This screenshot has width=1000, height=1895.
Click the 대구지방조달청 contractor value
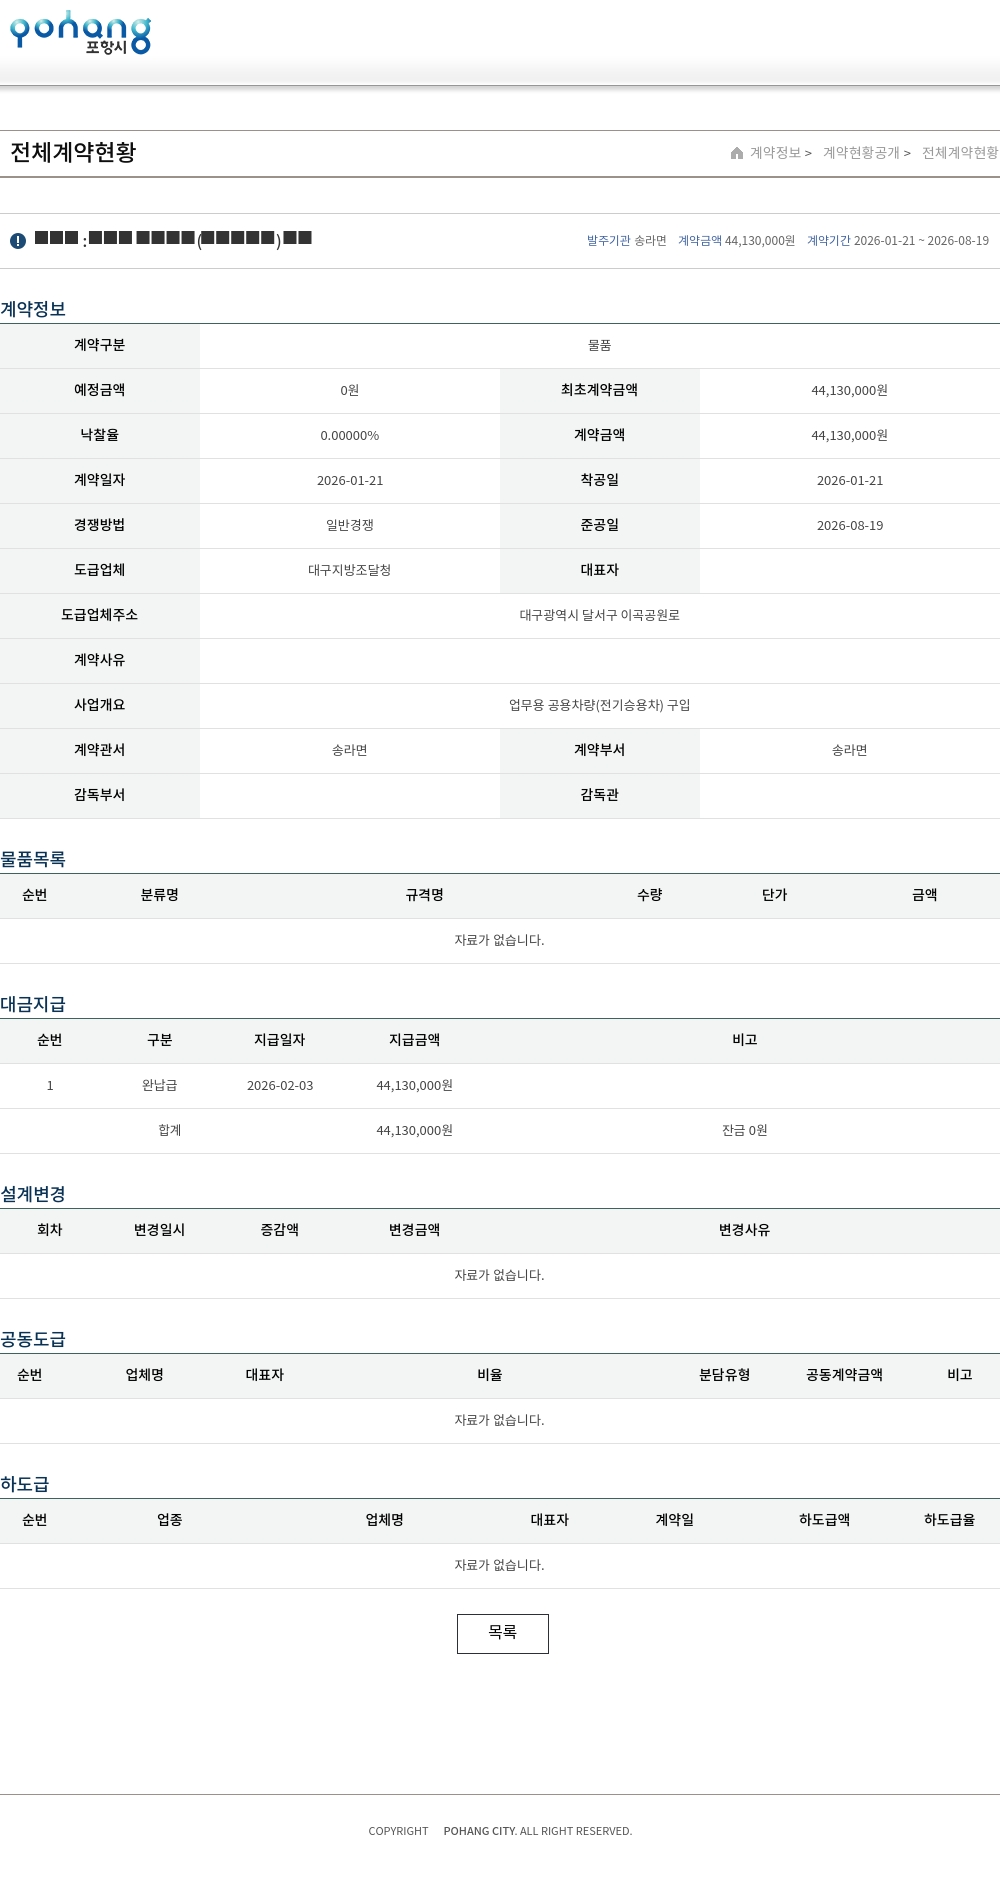pos(349,570)
